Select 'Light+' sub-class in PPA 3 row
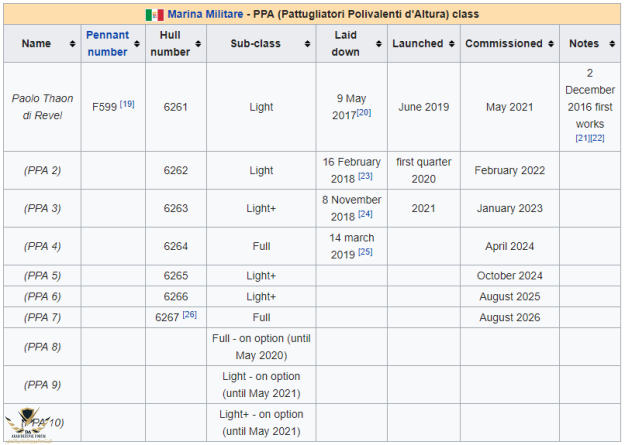The height and width of the screenshot is (445, 625). pyautogui.click(x=261, y=208)
